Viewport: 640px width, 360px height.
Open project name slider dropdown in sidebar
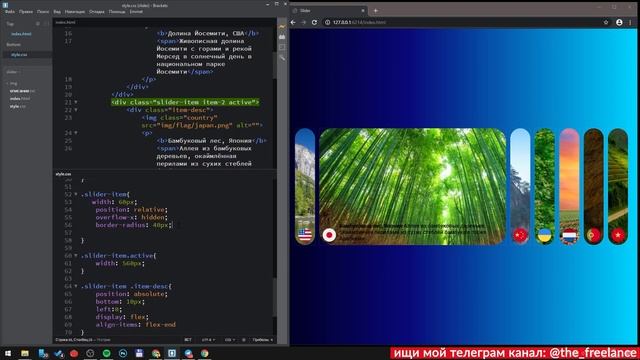(x=13, y=72)
